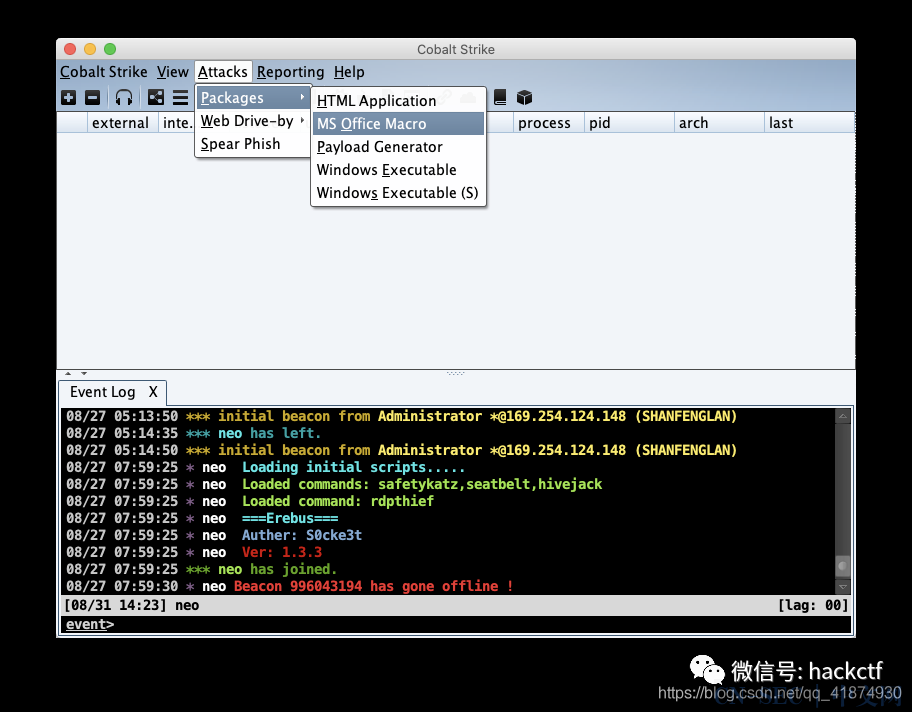912x712 pixels.
Task: Click event log scrollbar down arrow
Action: 842,586
